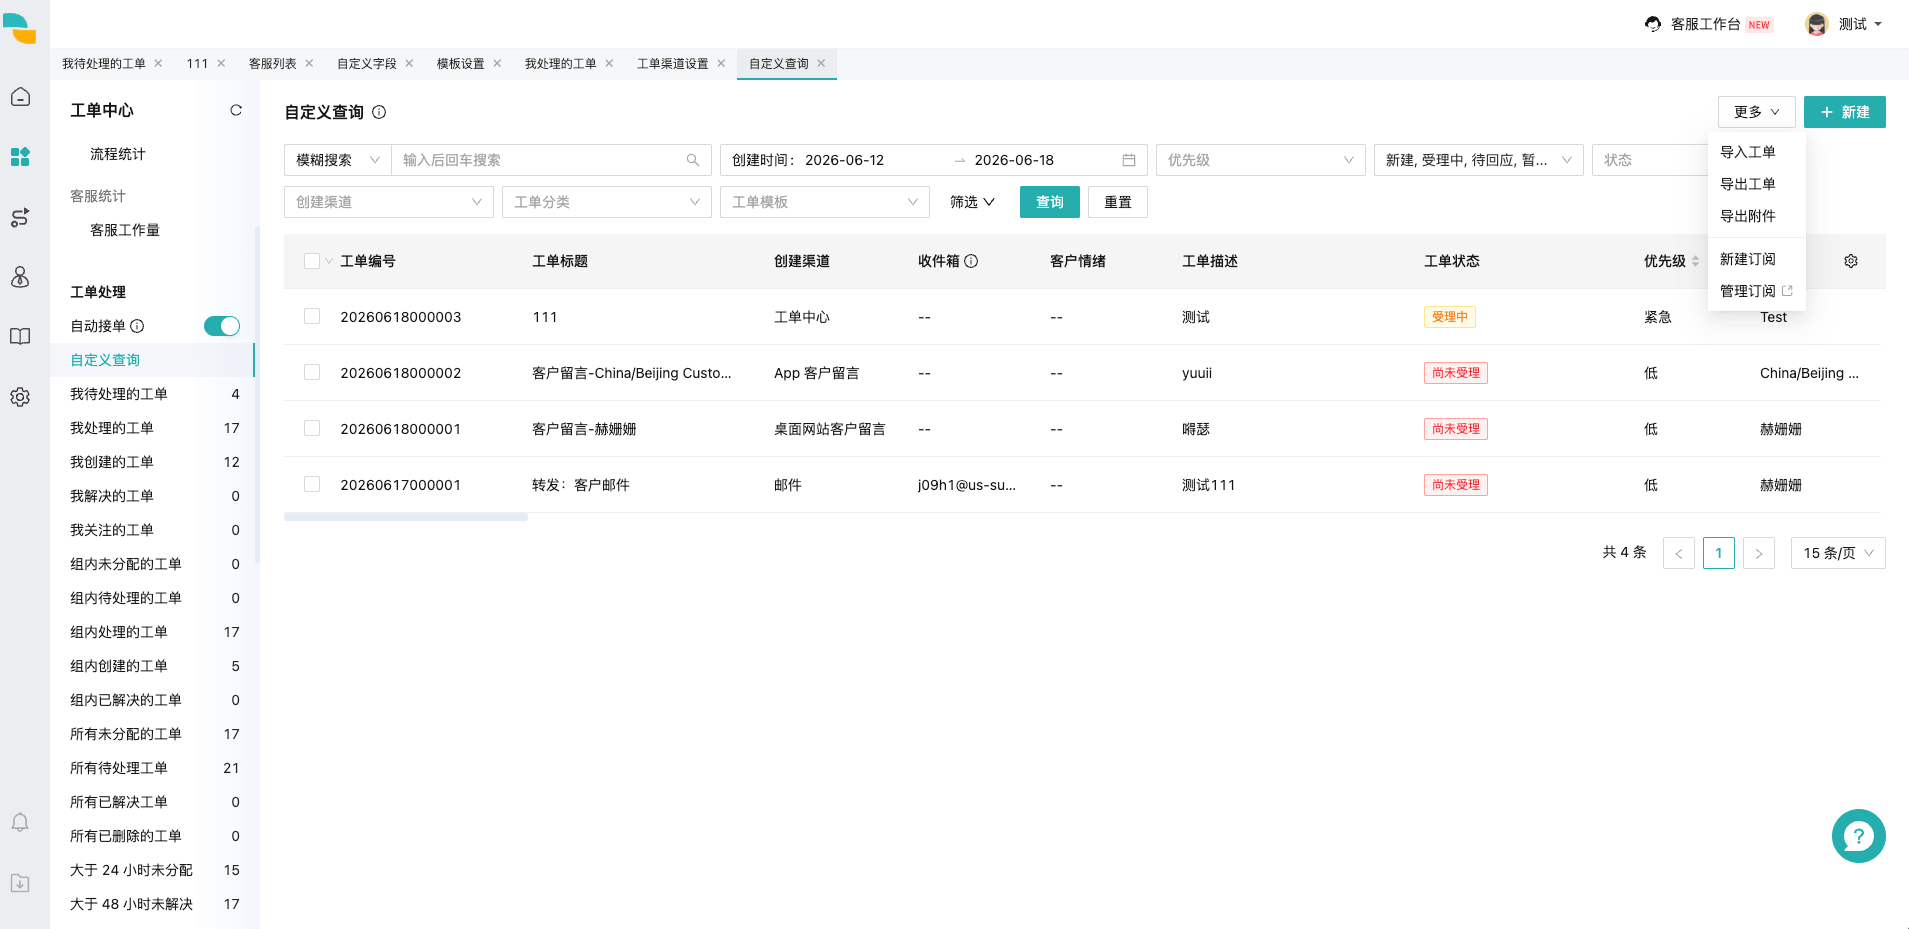This screenshot has width=1909, height=929.
Task: Click the search magnifier icon
Action: click(x=693, y=160)
